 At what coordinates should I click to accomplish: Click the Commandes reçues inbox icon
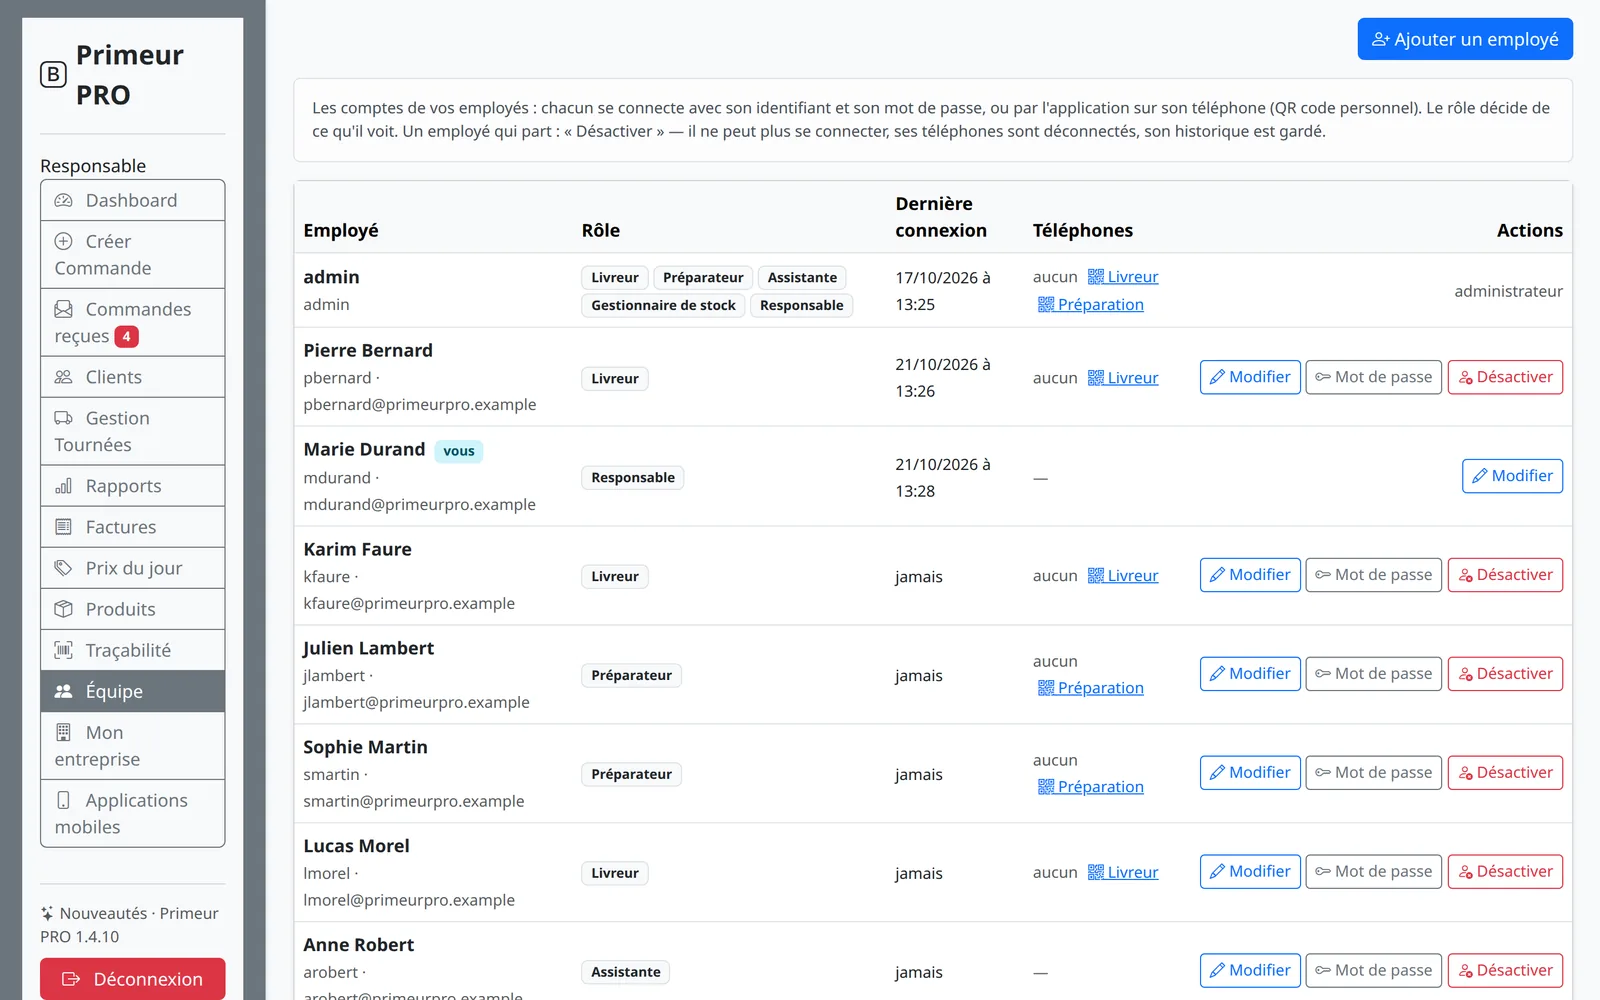pos(63,309)
